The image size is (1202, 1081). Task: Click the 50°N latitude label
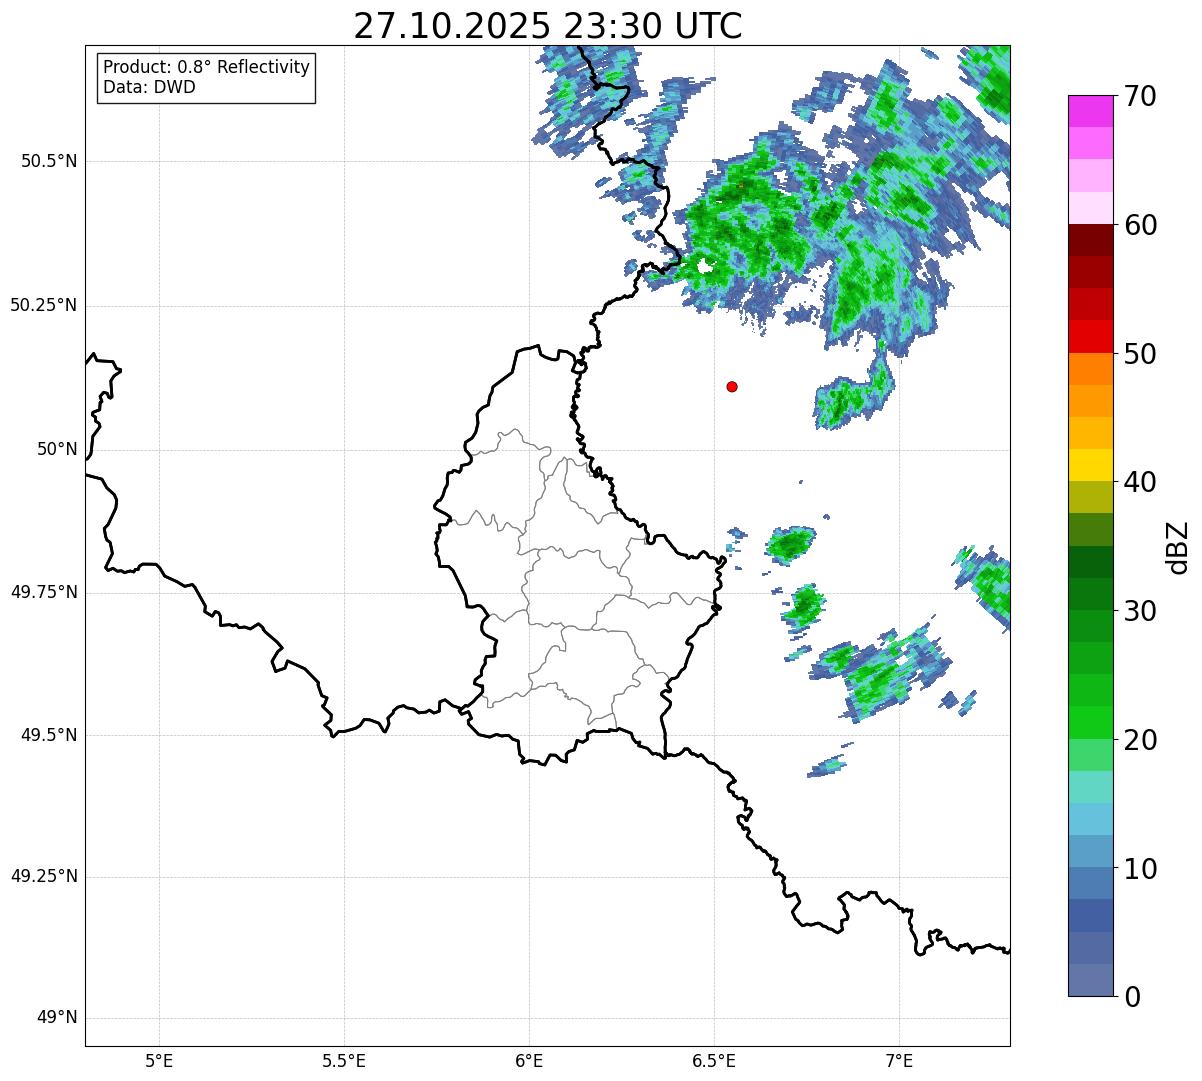57,450
